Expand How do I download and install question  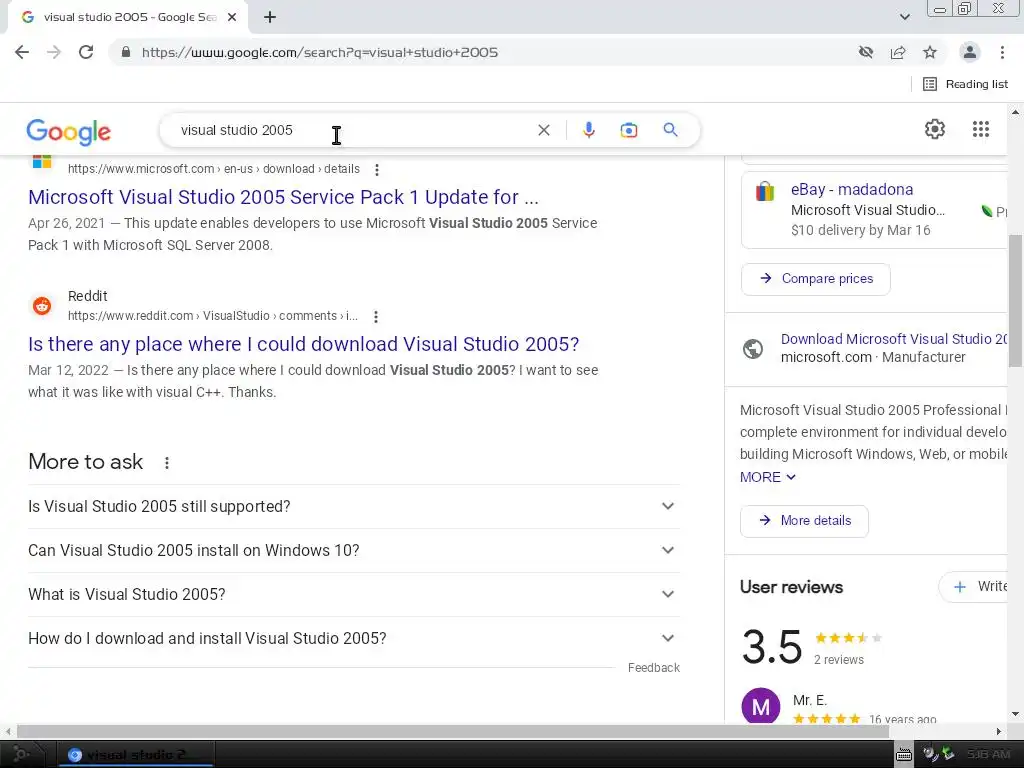[x=354, y=638]
